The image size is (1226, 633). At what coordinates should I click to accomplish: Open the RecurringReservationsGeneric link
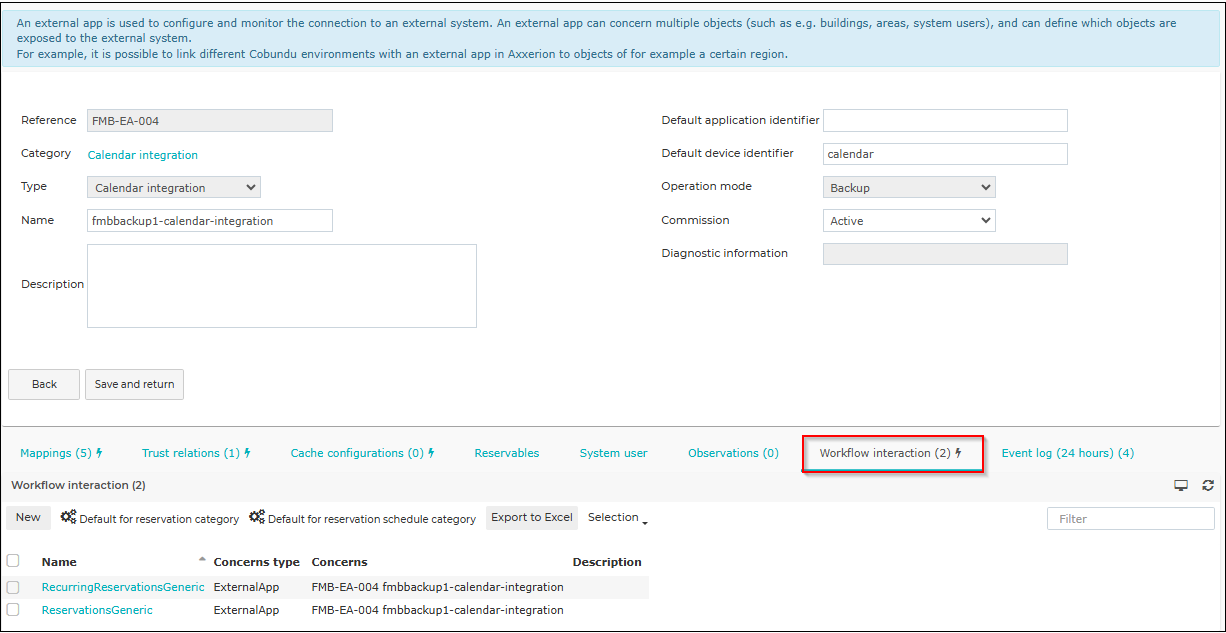123,587
